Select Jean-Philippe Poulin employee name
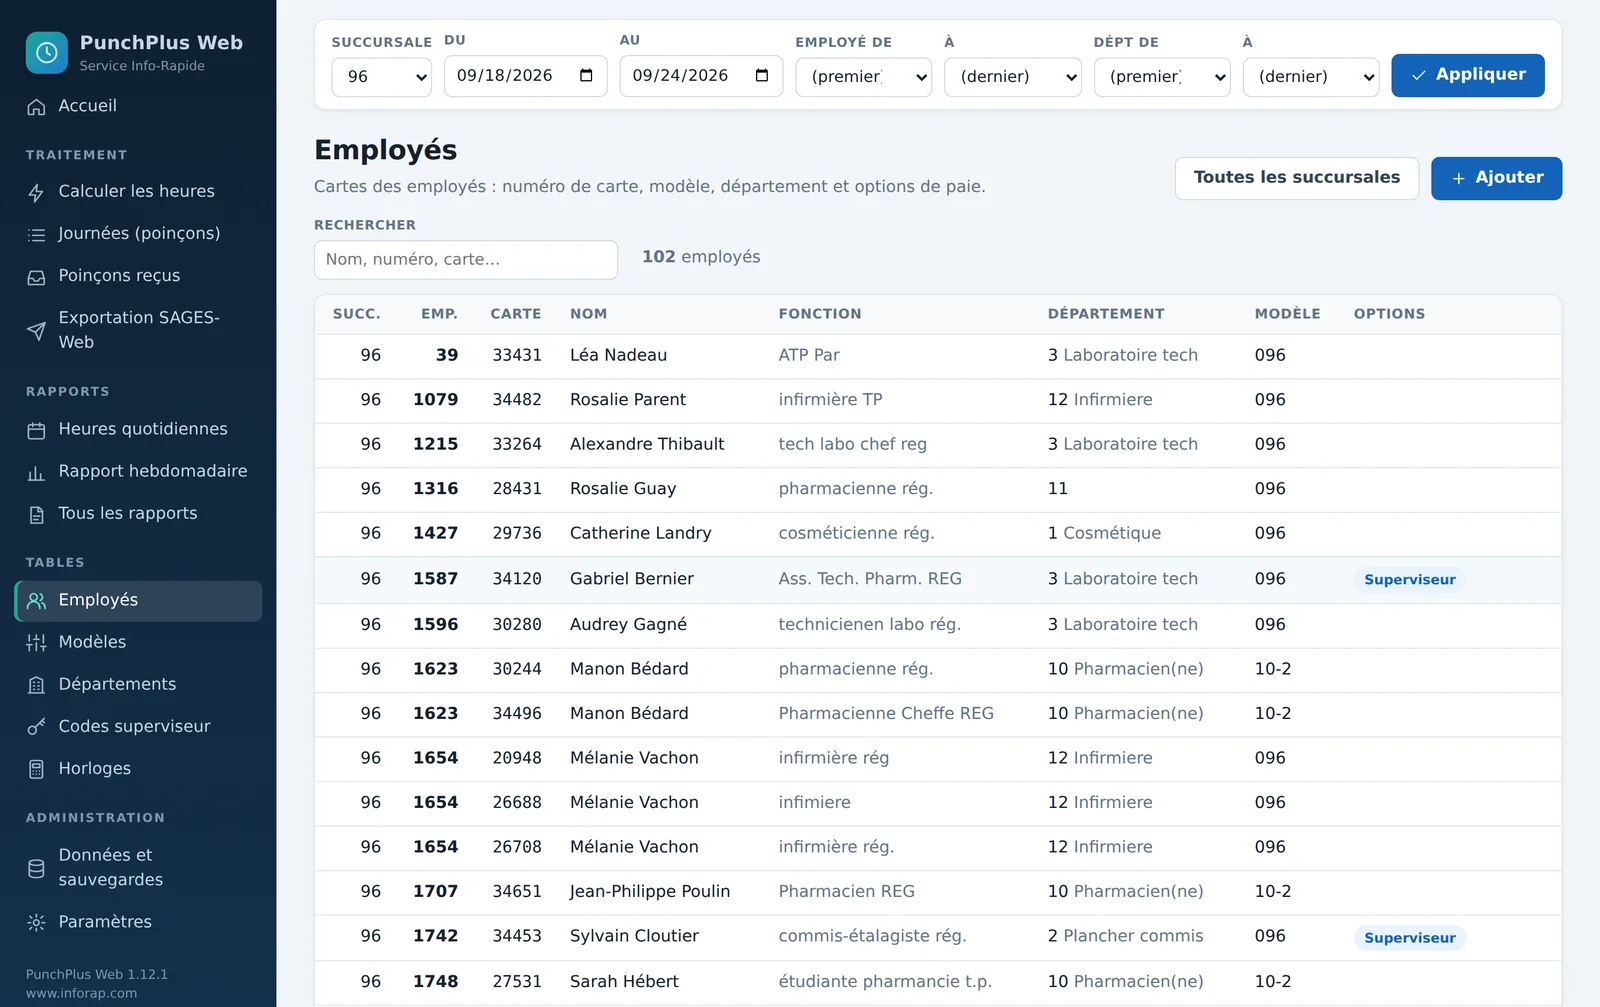Screen dimensions: 1600x1007 (650, 892)
